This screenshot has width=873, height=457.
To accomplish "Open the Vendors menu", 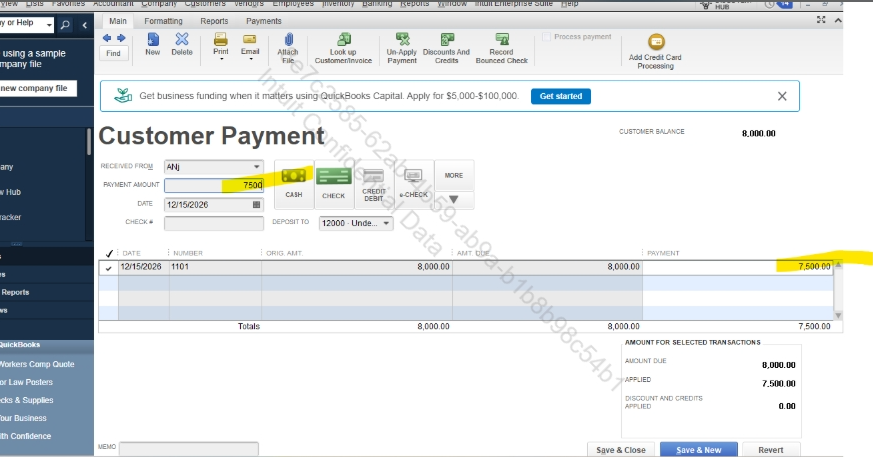I will [249, 3].
